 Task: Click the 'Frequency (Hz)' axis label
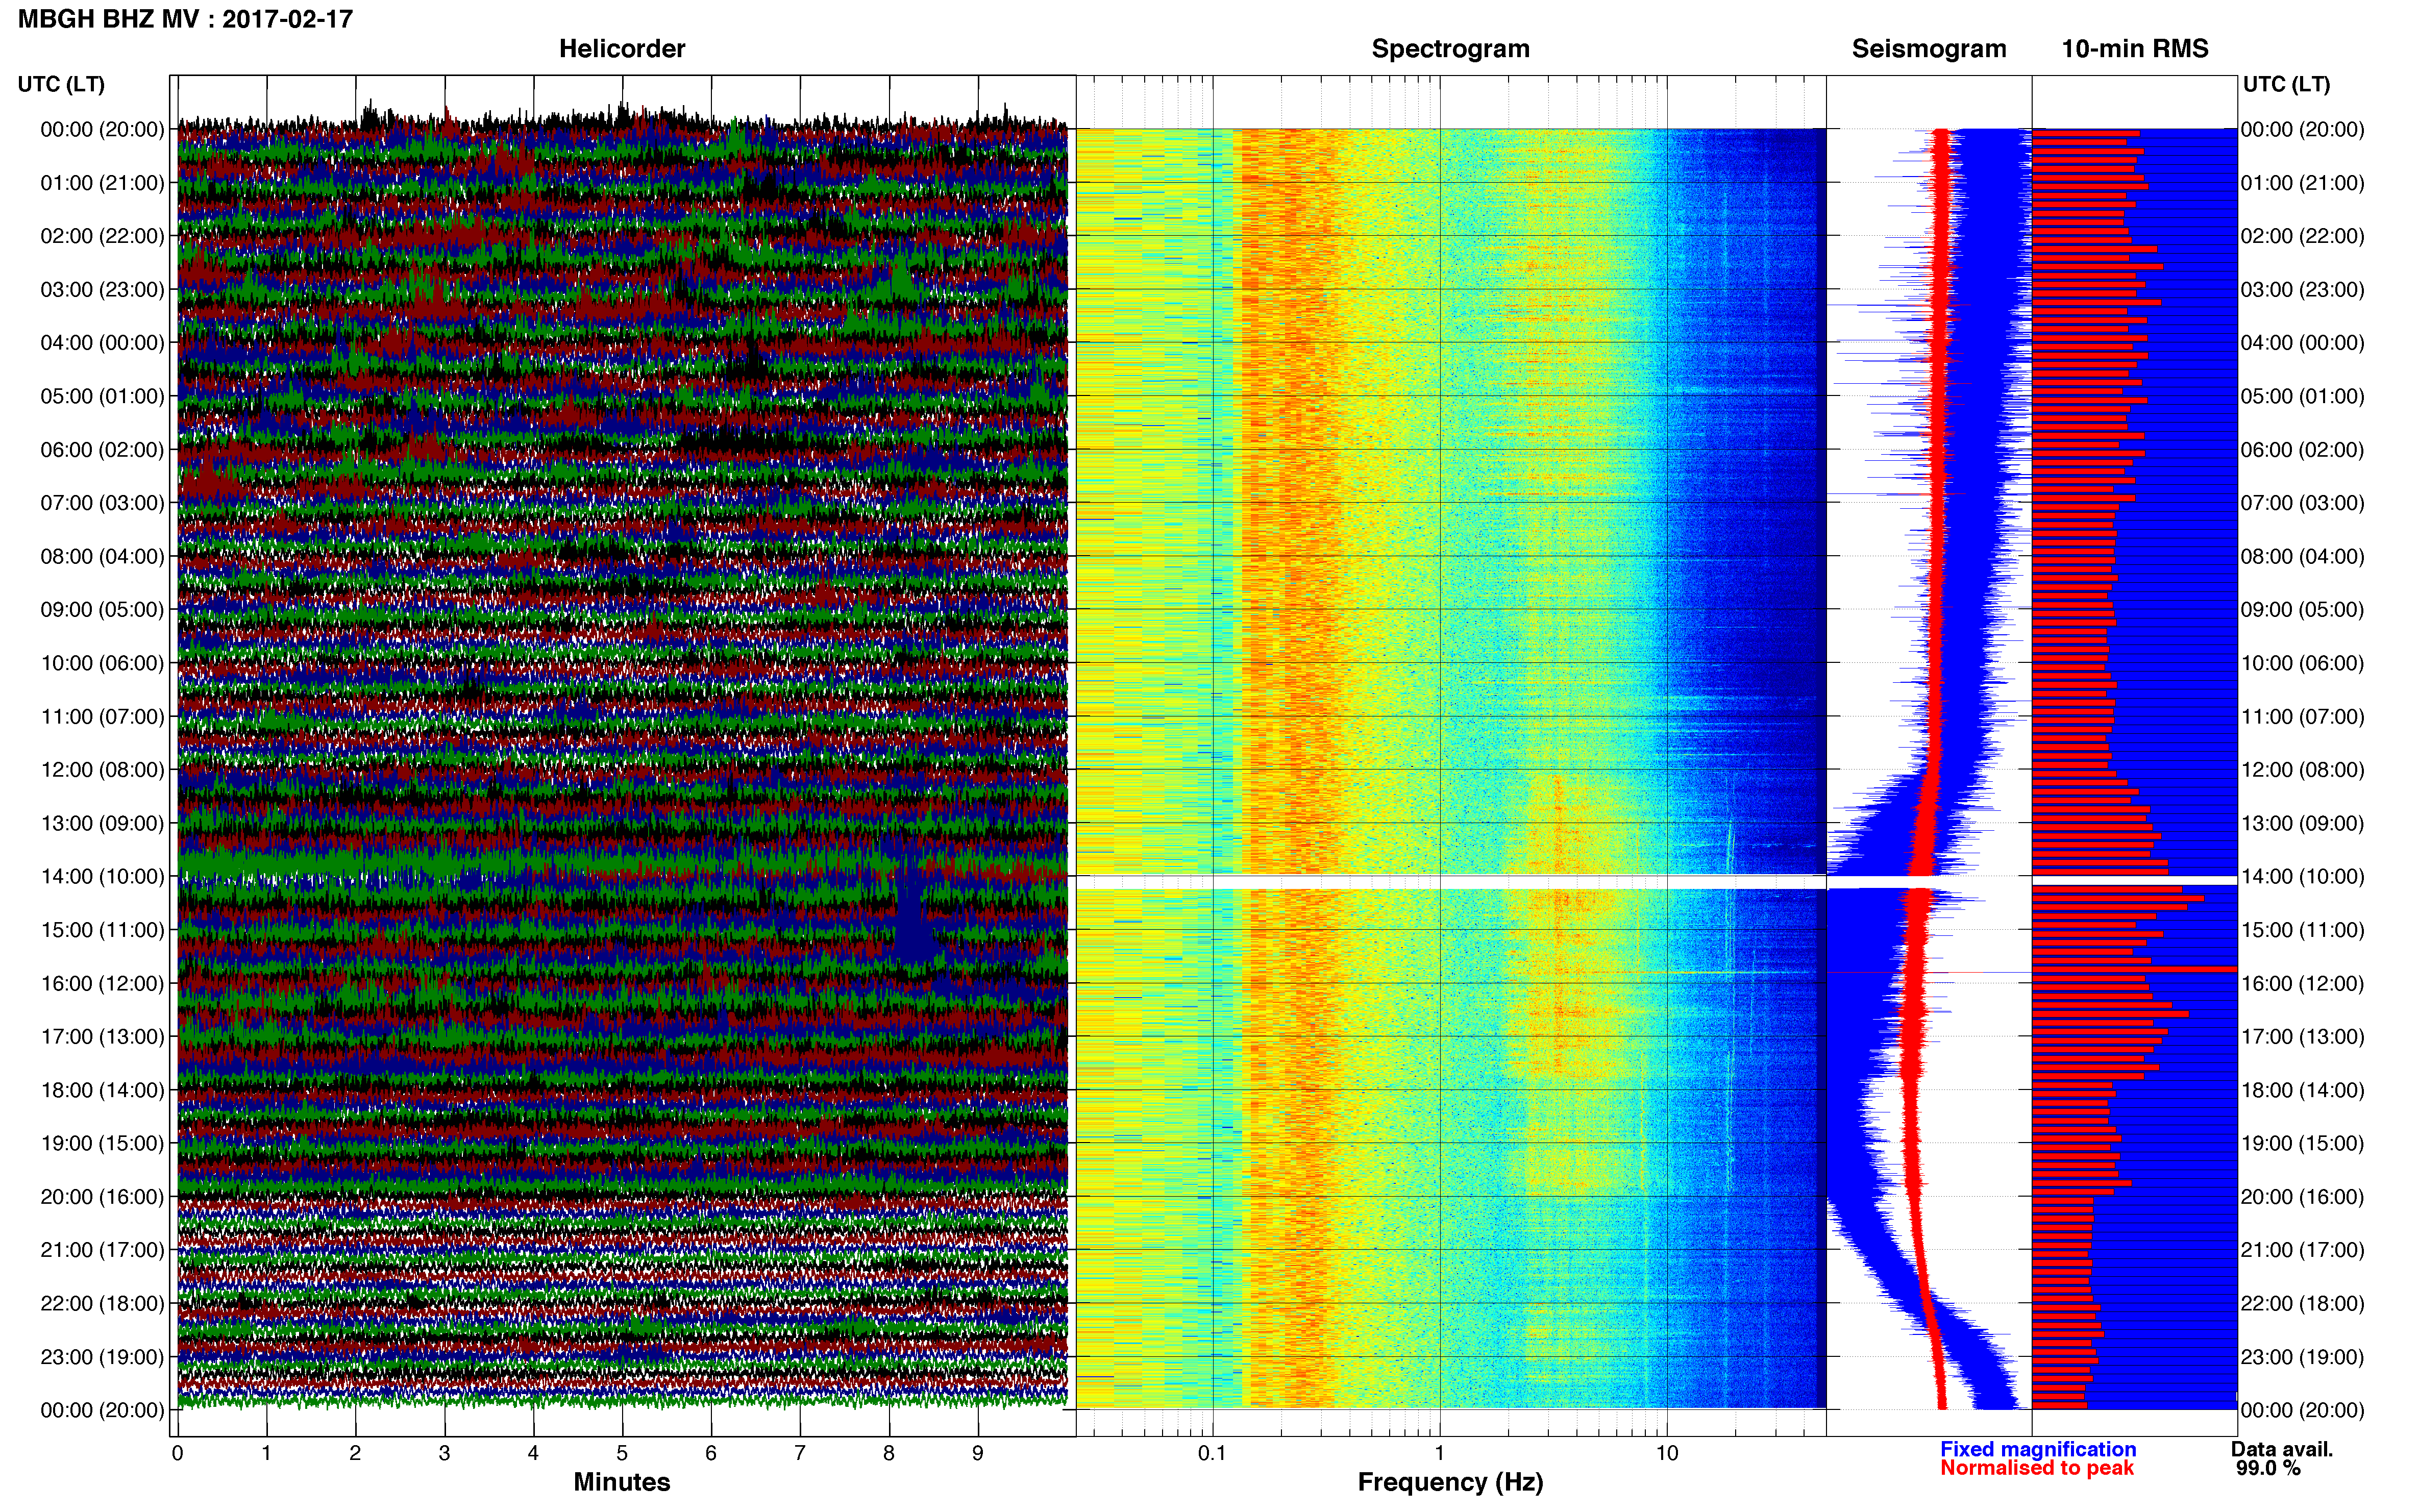(1450, 1482)
